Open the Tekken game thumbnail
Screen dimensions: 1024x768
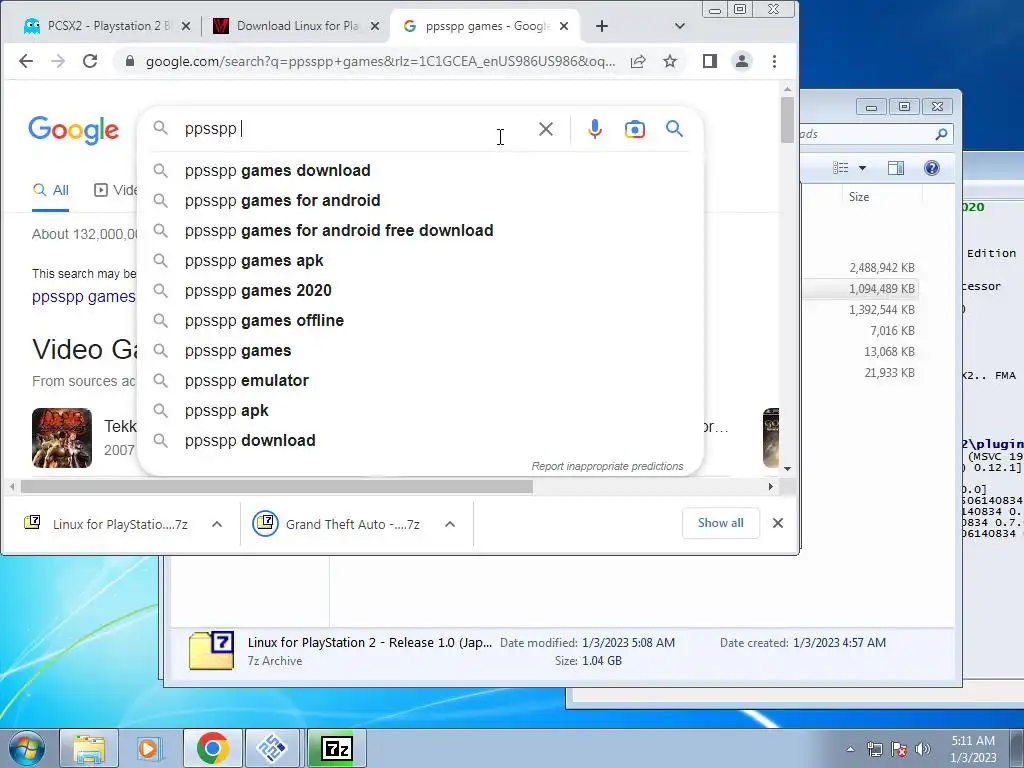[x=62, y=438]
